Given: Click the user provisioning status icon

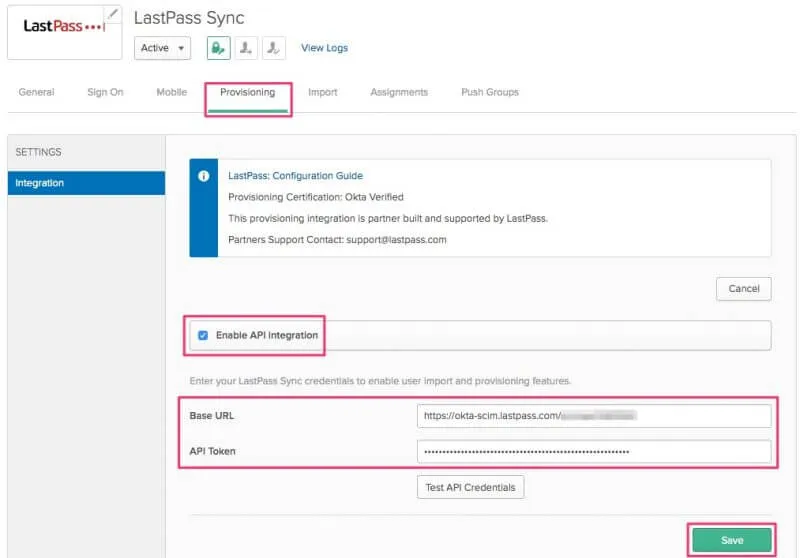Looking at the screenshot, I should tap(273, 48).
